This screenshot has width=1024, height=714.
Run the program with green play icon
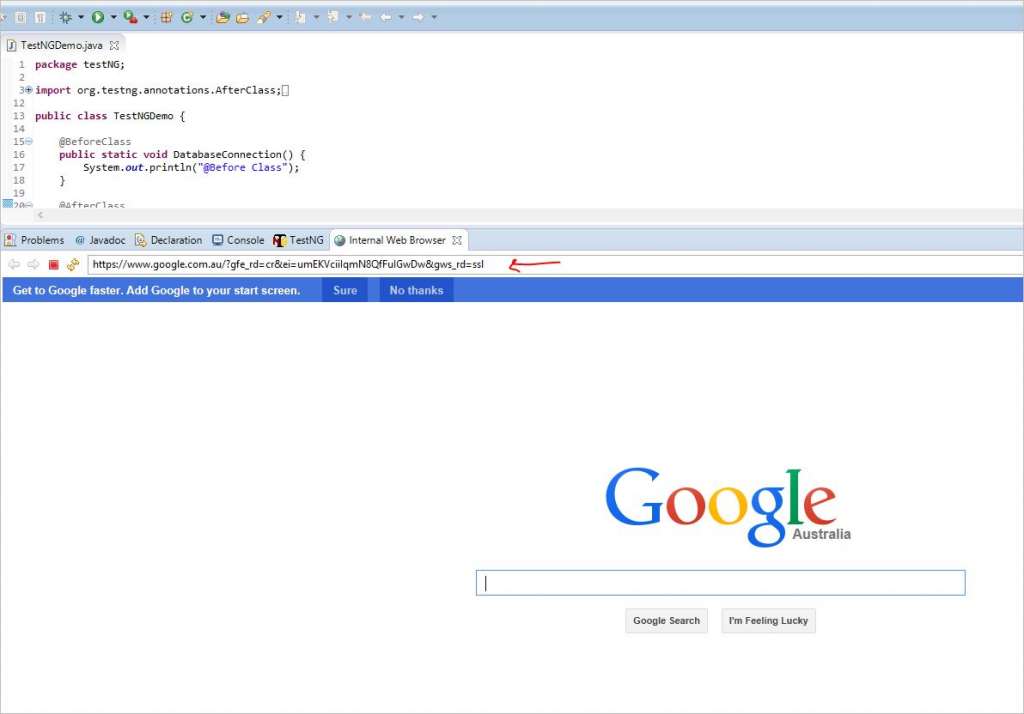tap(98, 17)
